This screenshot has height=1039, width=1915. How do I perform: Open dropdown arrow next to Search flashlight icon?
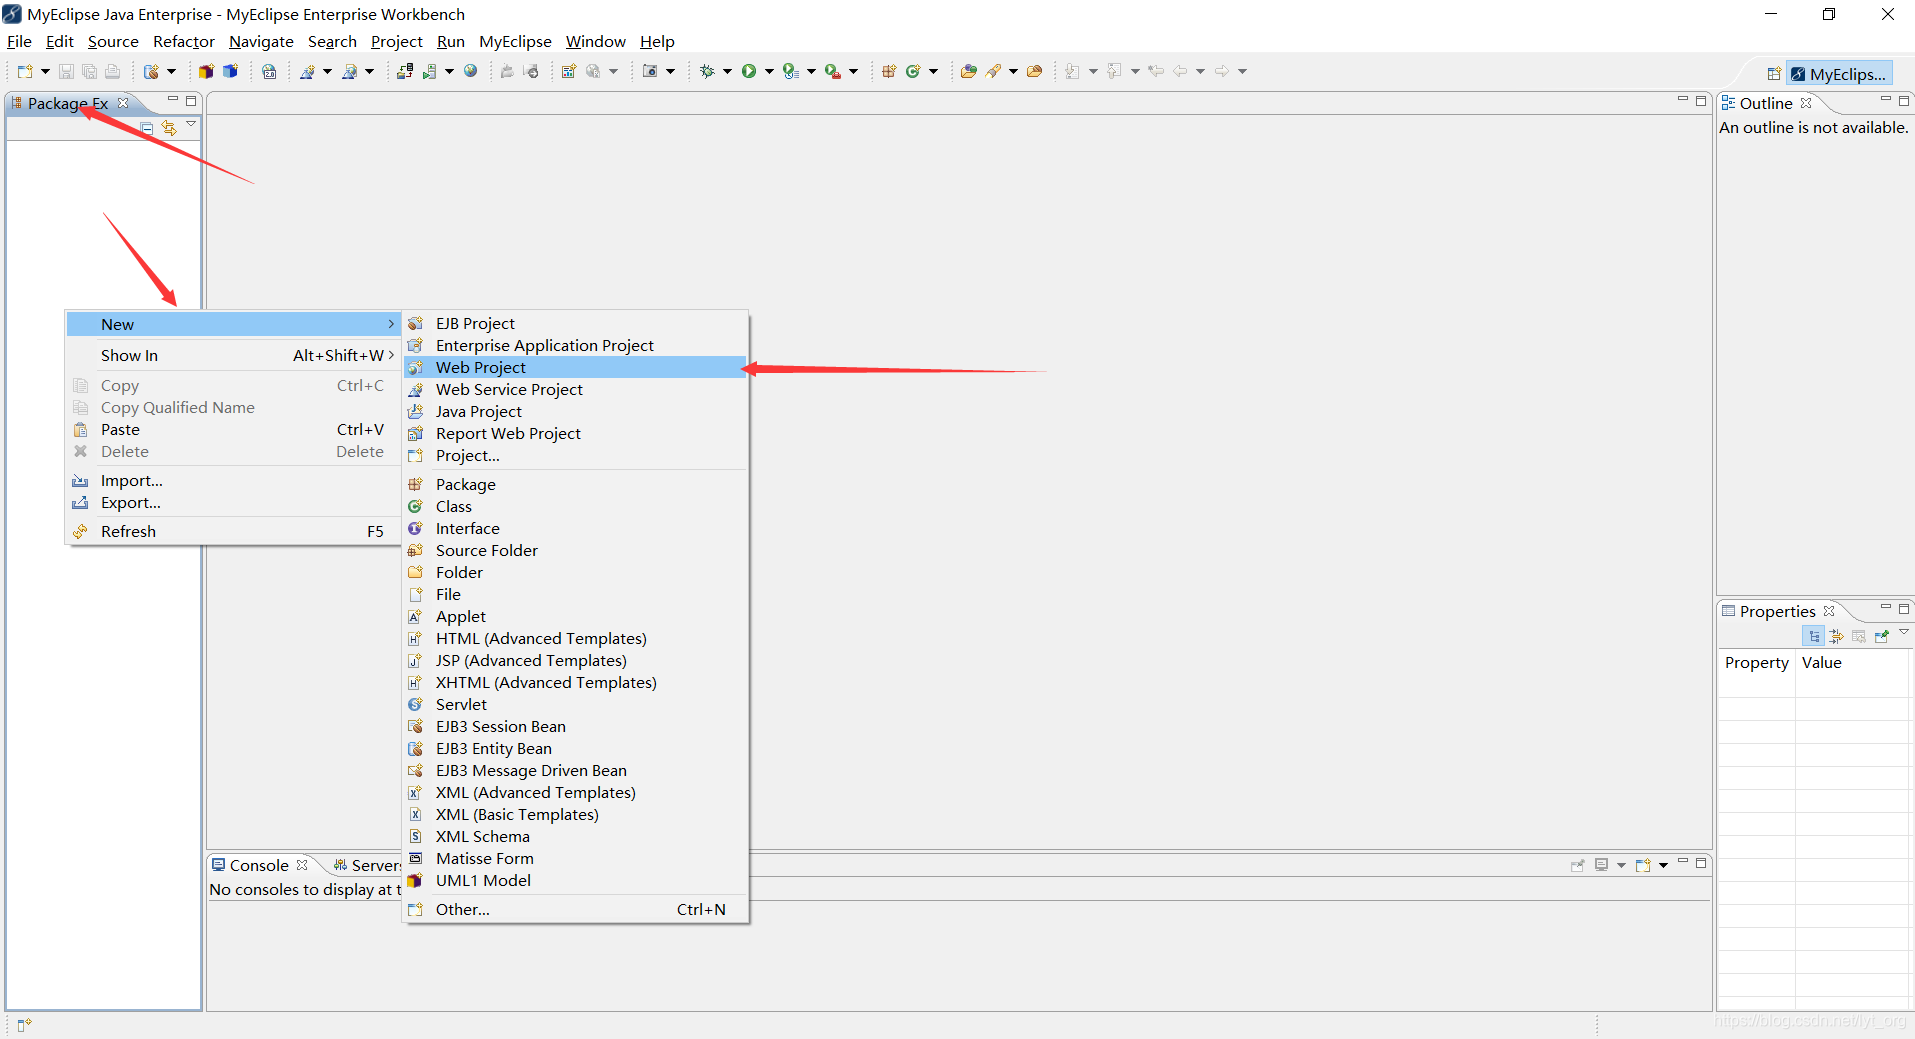(x=1013, y=71)
